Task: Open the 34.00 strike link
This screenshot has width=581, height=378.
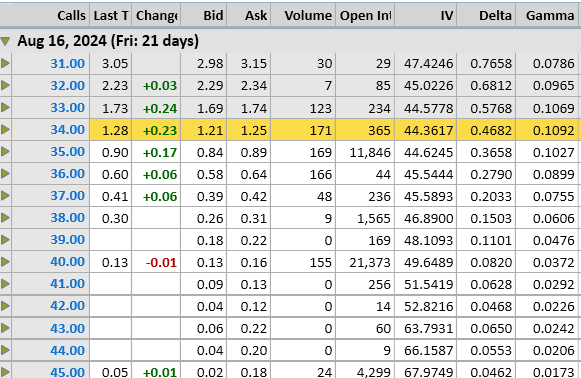Action: 67,130
